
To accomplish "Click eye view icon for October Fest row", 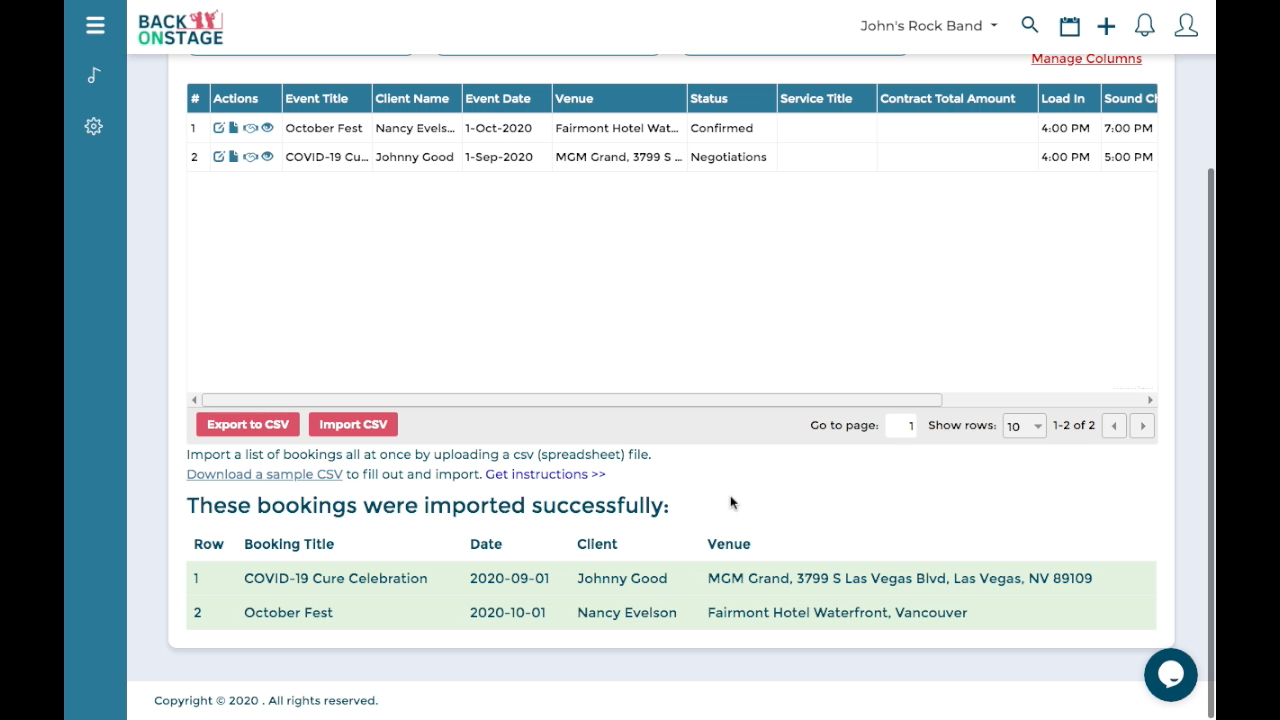I will coord(267,128).
